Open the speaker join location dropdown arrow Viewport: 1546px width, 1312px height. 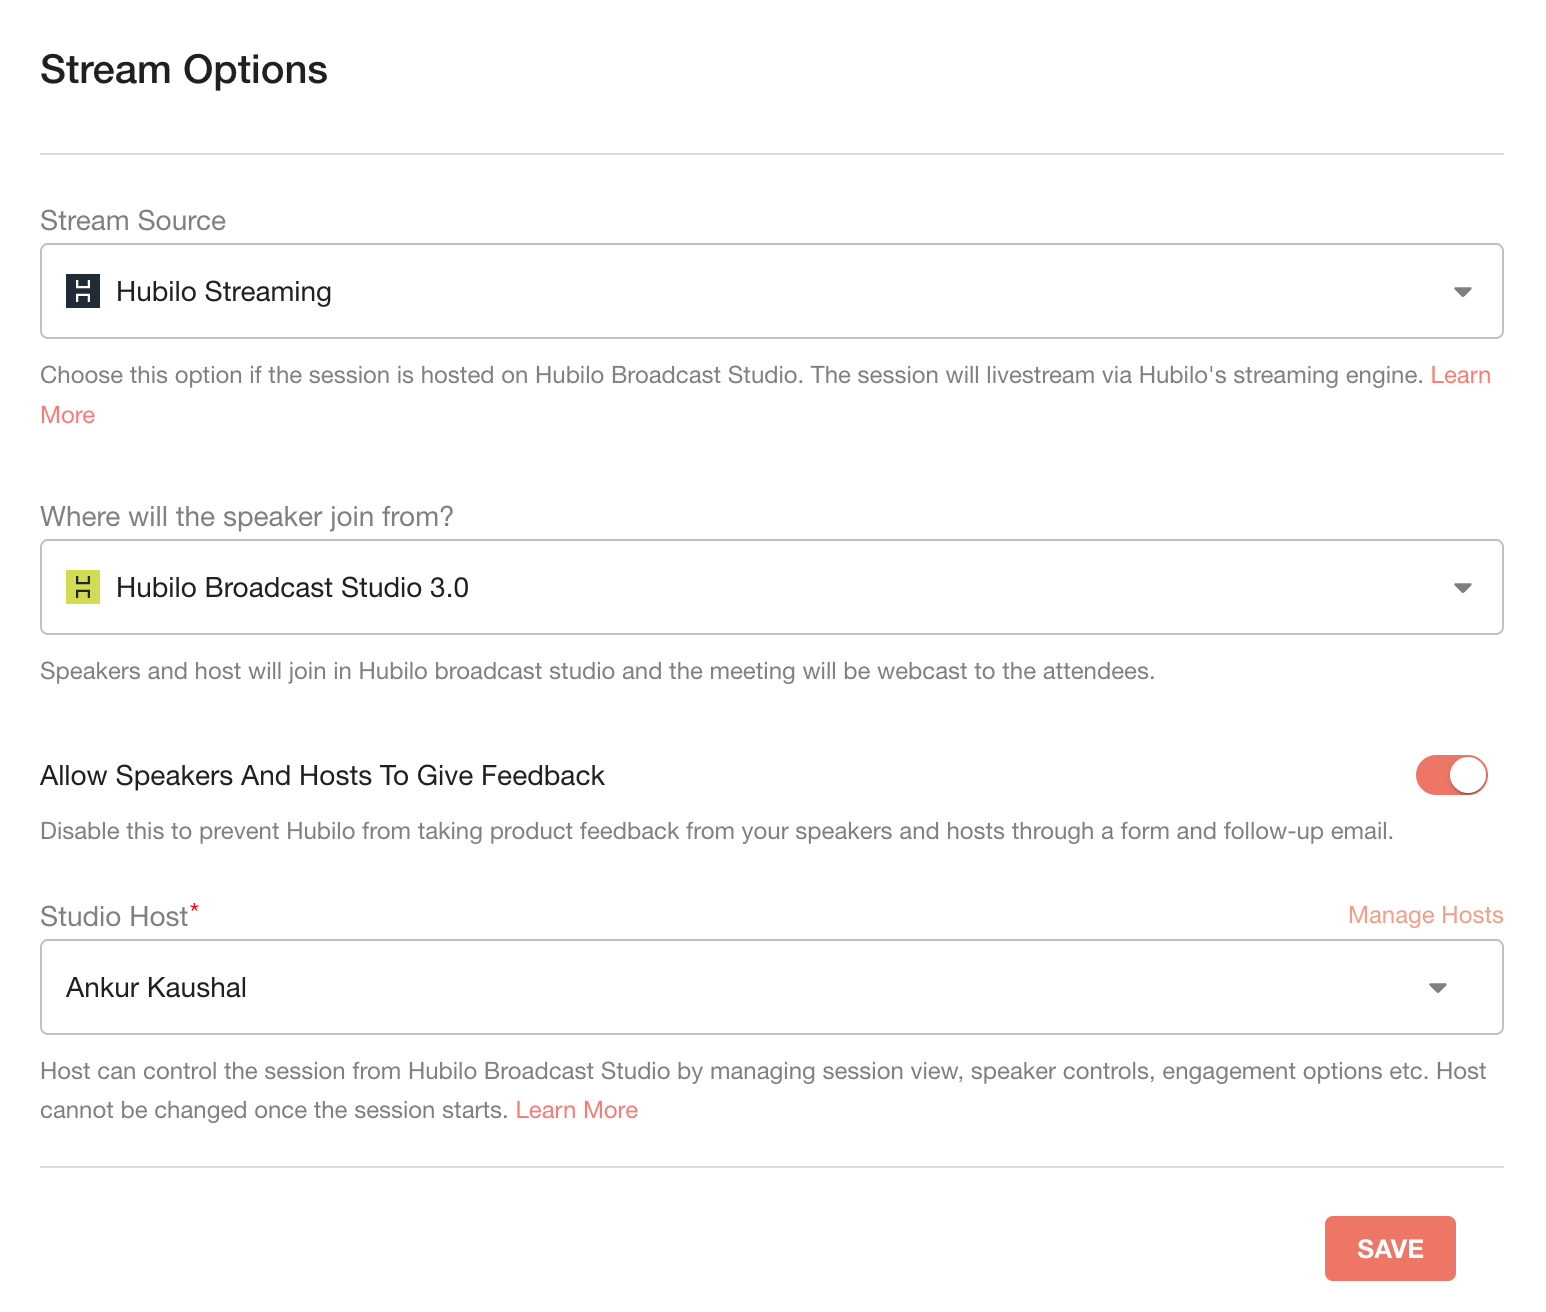pyautogui.click(x=1462, y=588)
